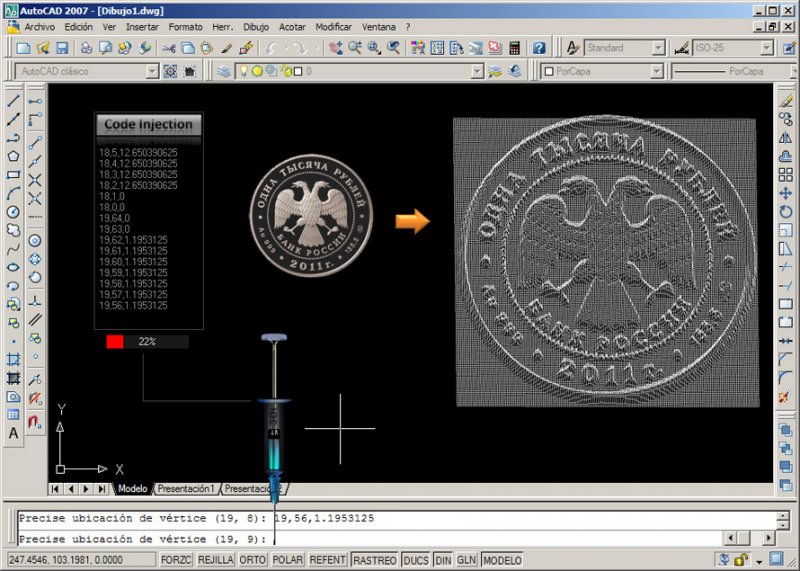Open the Layer Properties Manager icon

coord(224,71)
